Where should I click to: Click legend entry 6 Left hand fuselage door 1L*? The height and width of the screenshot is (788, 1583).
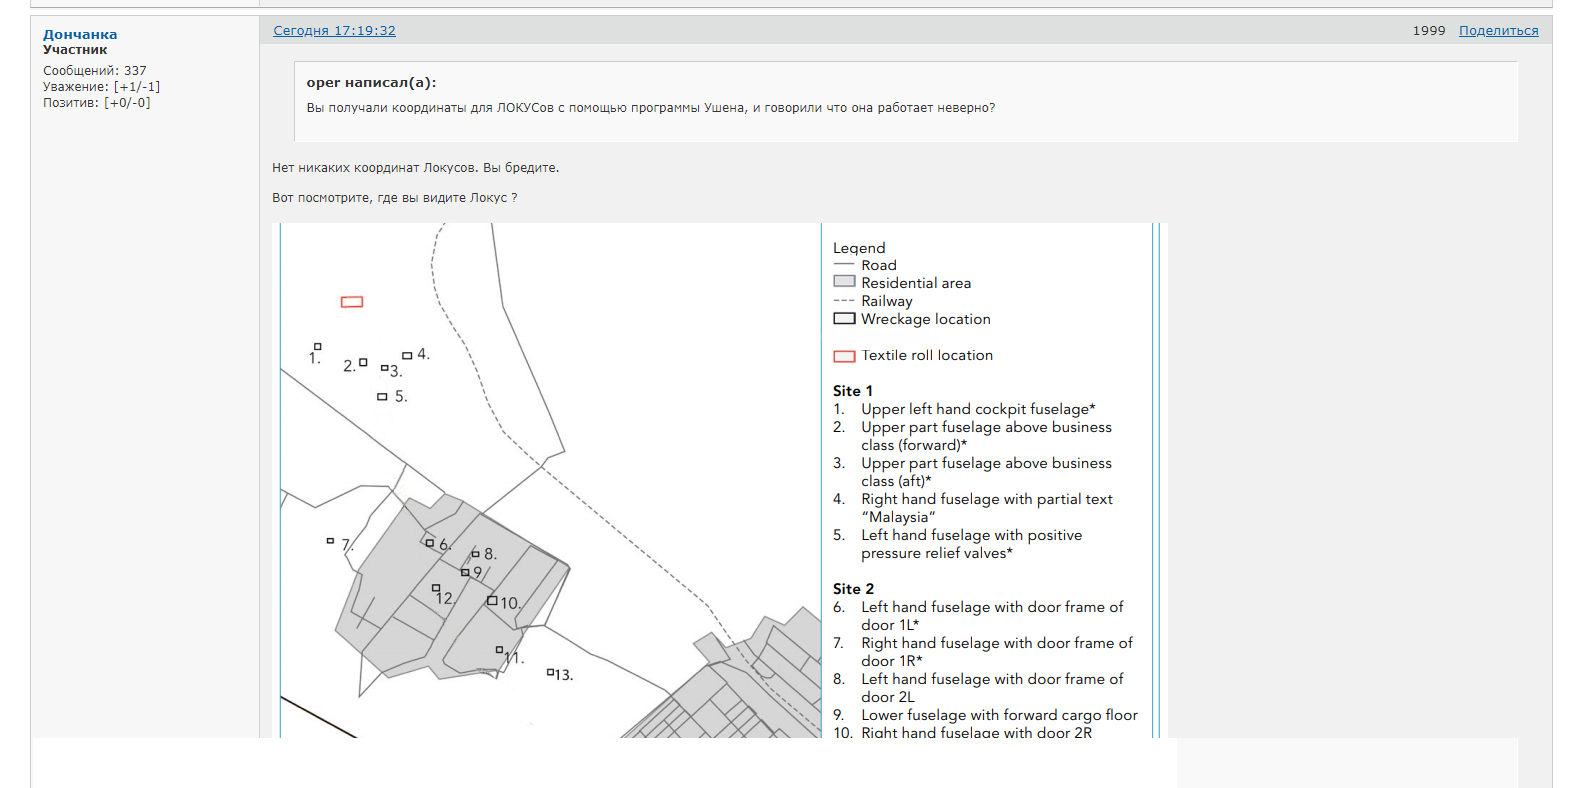(x=979, y=616)
